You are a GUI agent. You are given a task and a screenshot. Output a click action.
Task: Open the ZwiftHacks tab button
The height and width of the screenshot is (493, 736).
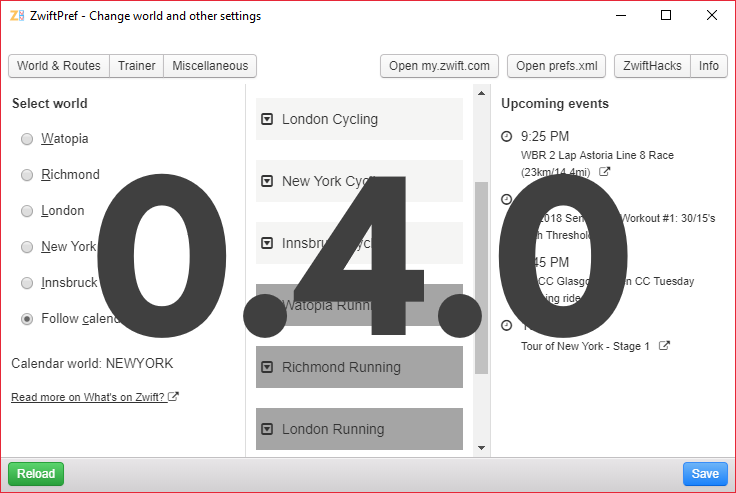click(652, 66)
